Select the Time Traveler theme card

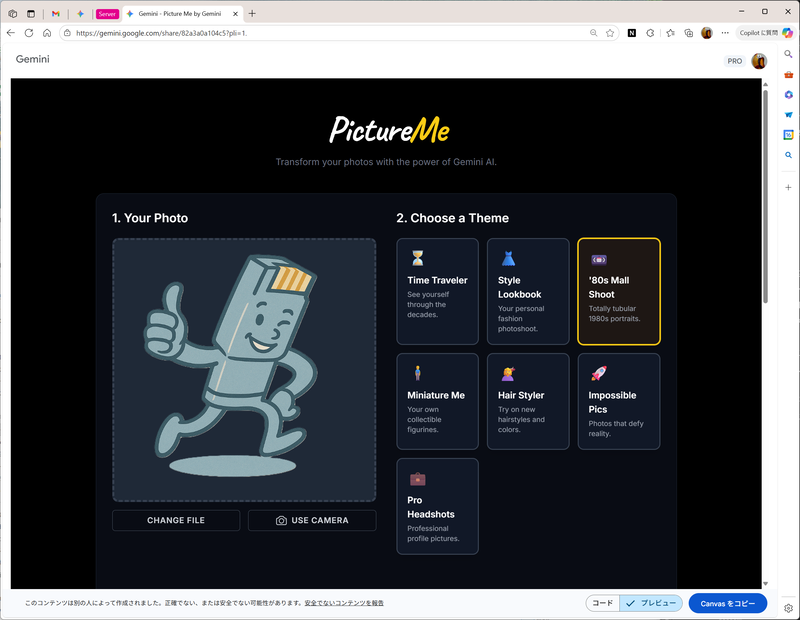click(x=438, y=291)
